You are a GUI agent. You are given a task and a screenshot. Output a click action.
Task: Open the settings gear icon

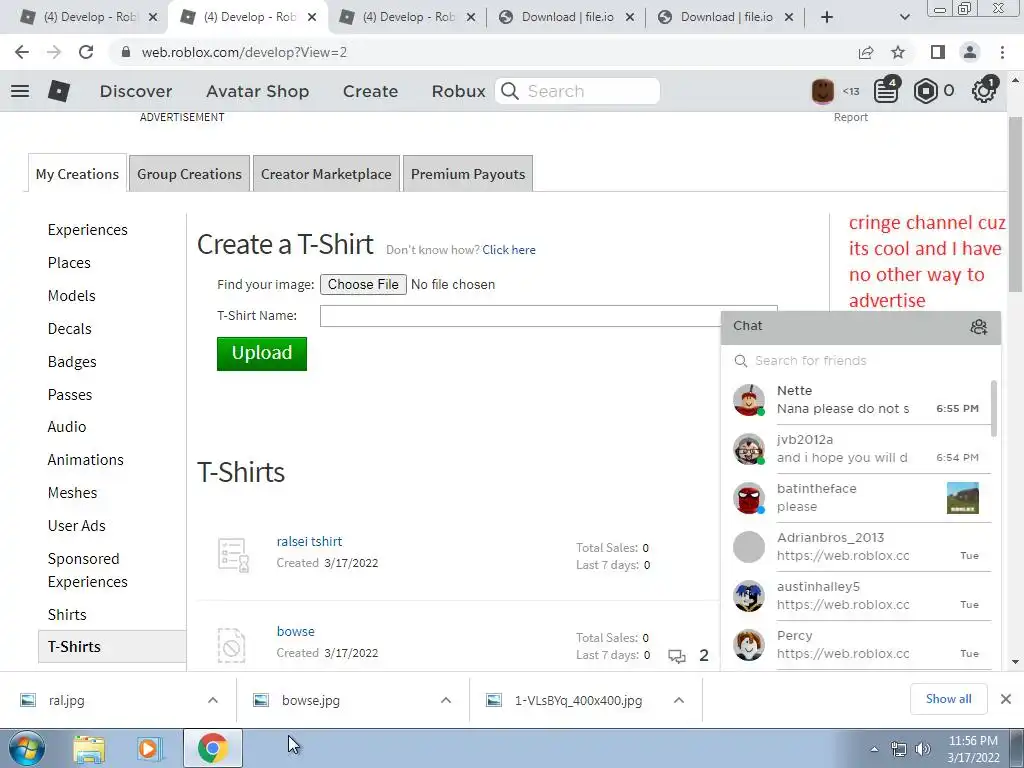click(x=984, y=91)
